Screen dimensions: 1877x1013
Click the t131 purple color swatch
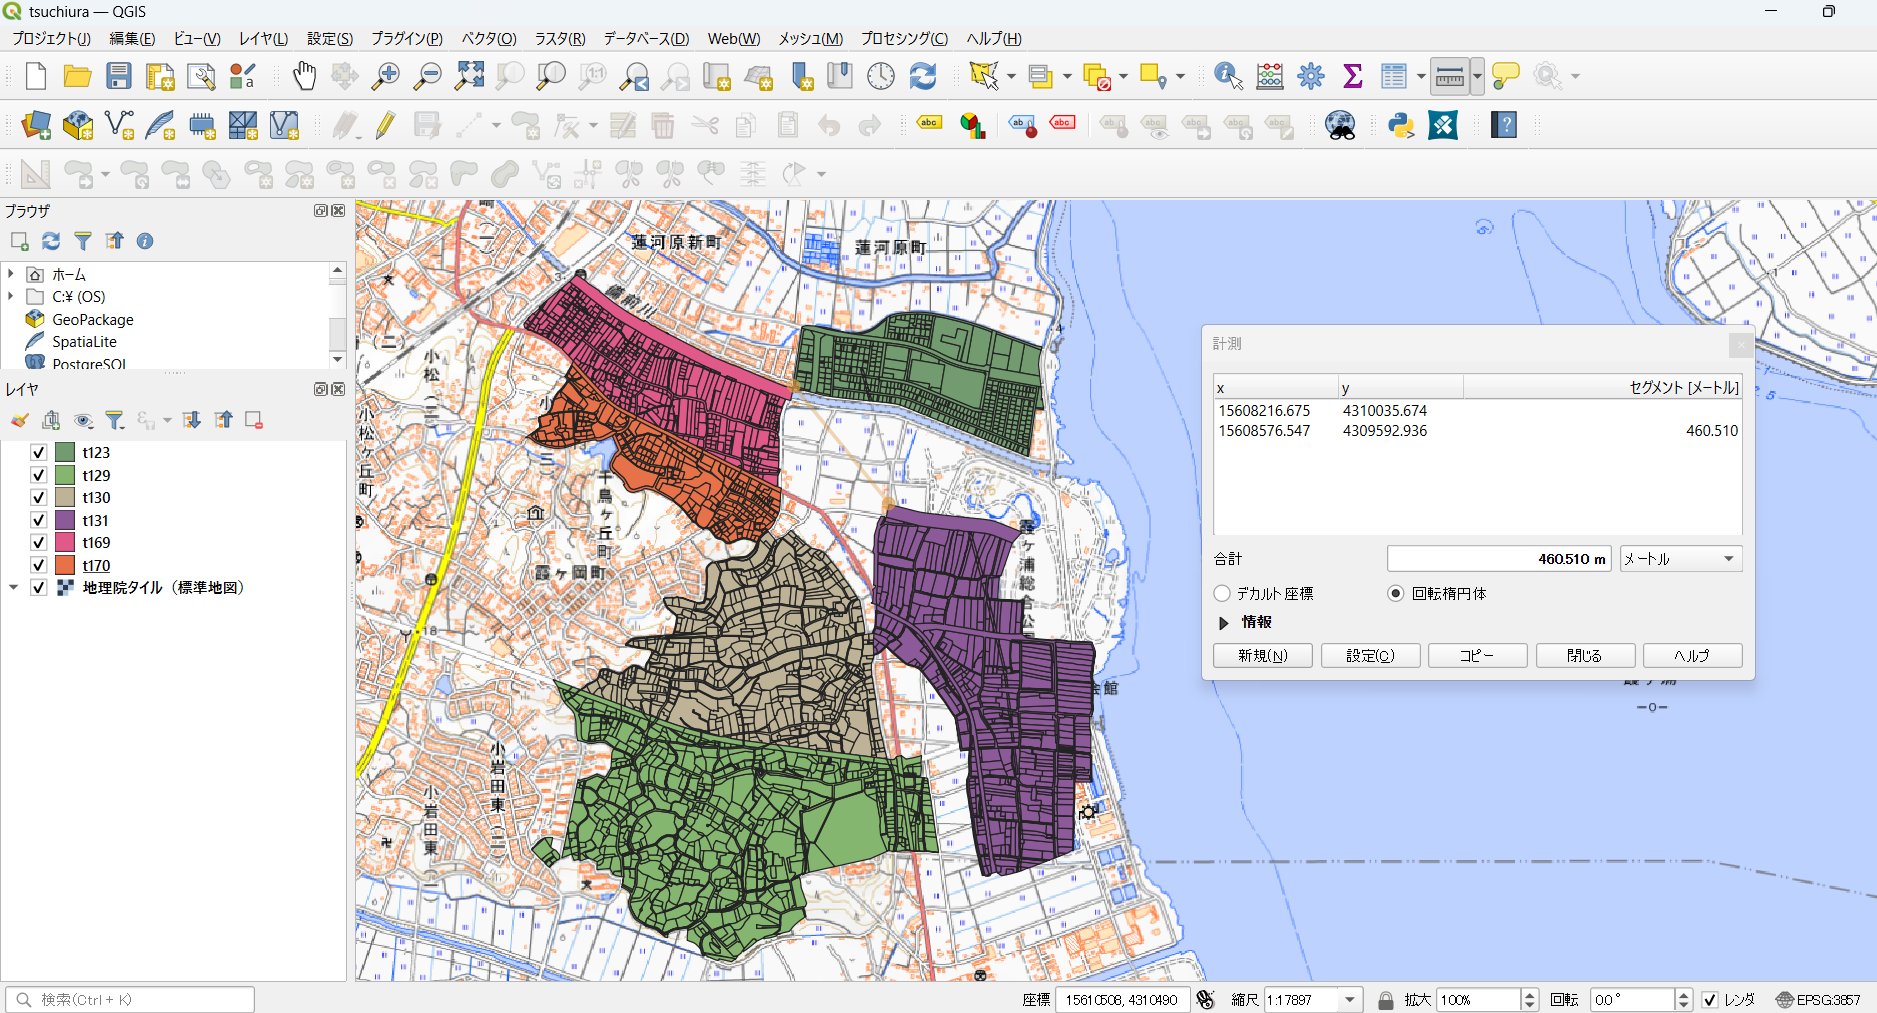pyautogui.click(x=65, y=520)
